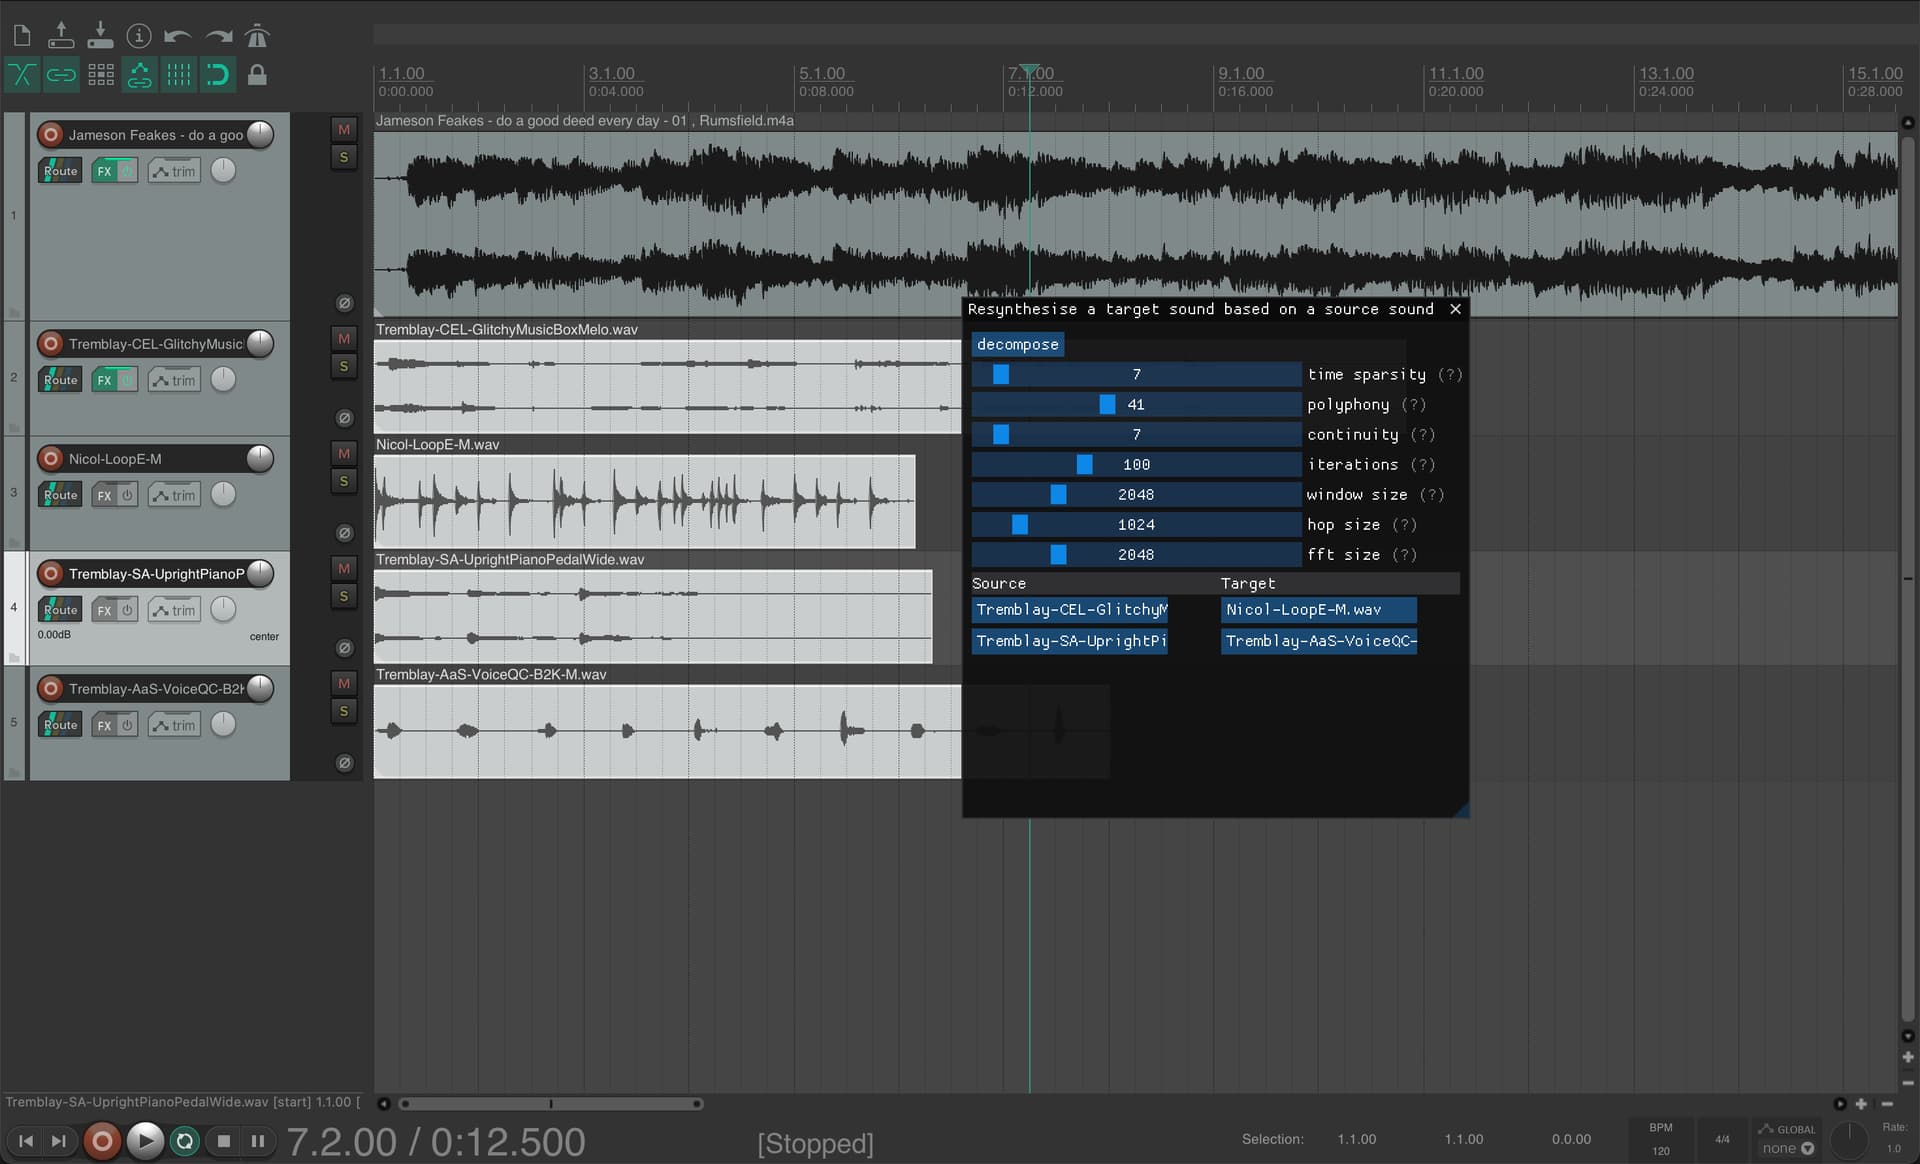Redo the last action
This screenshot has width=1920, height=1164.
218,37
